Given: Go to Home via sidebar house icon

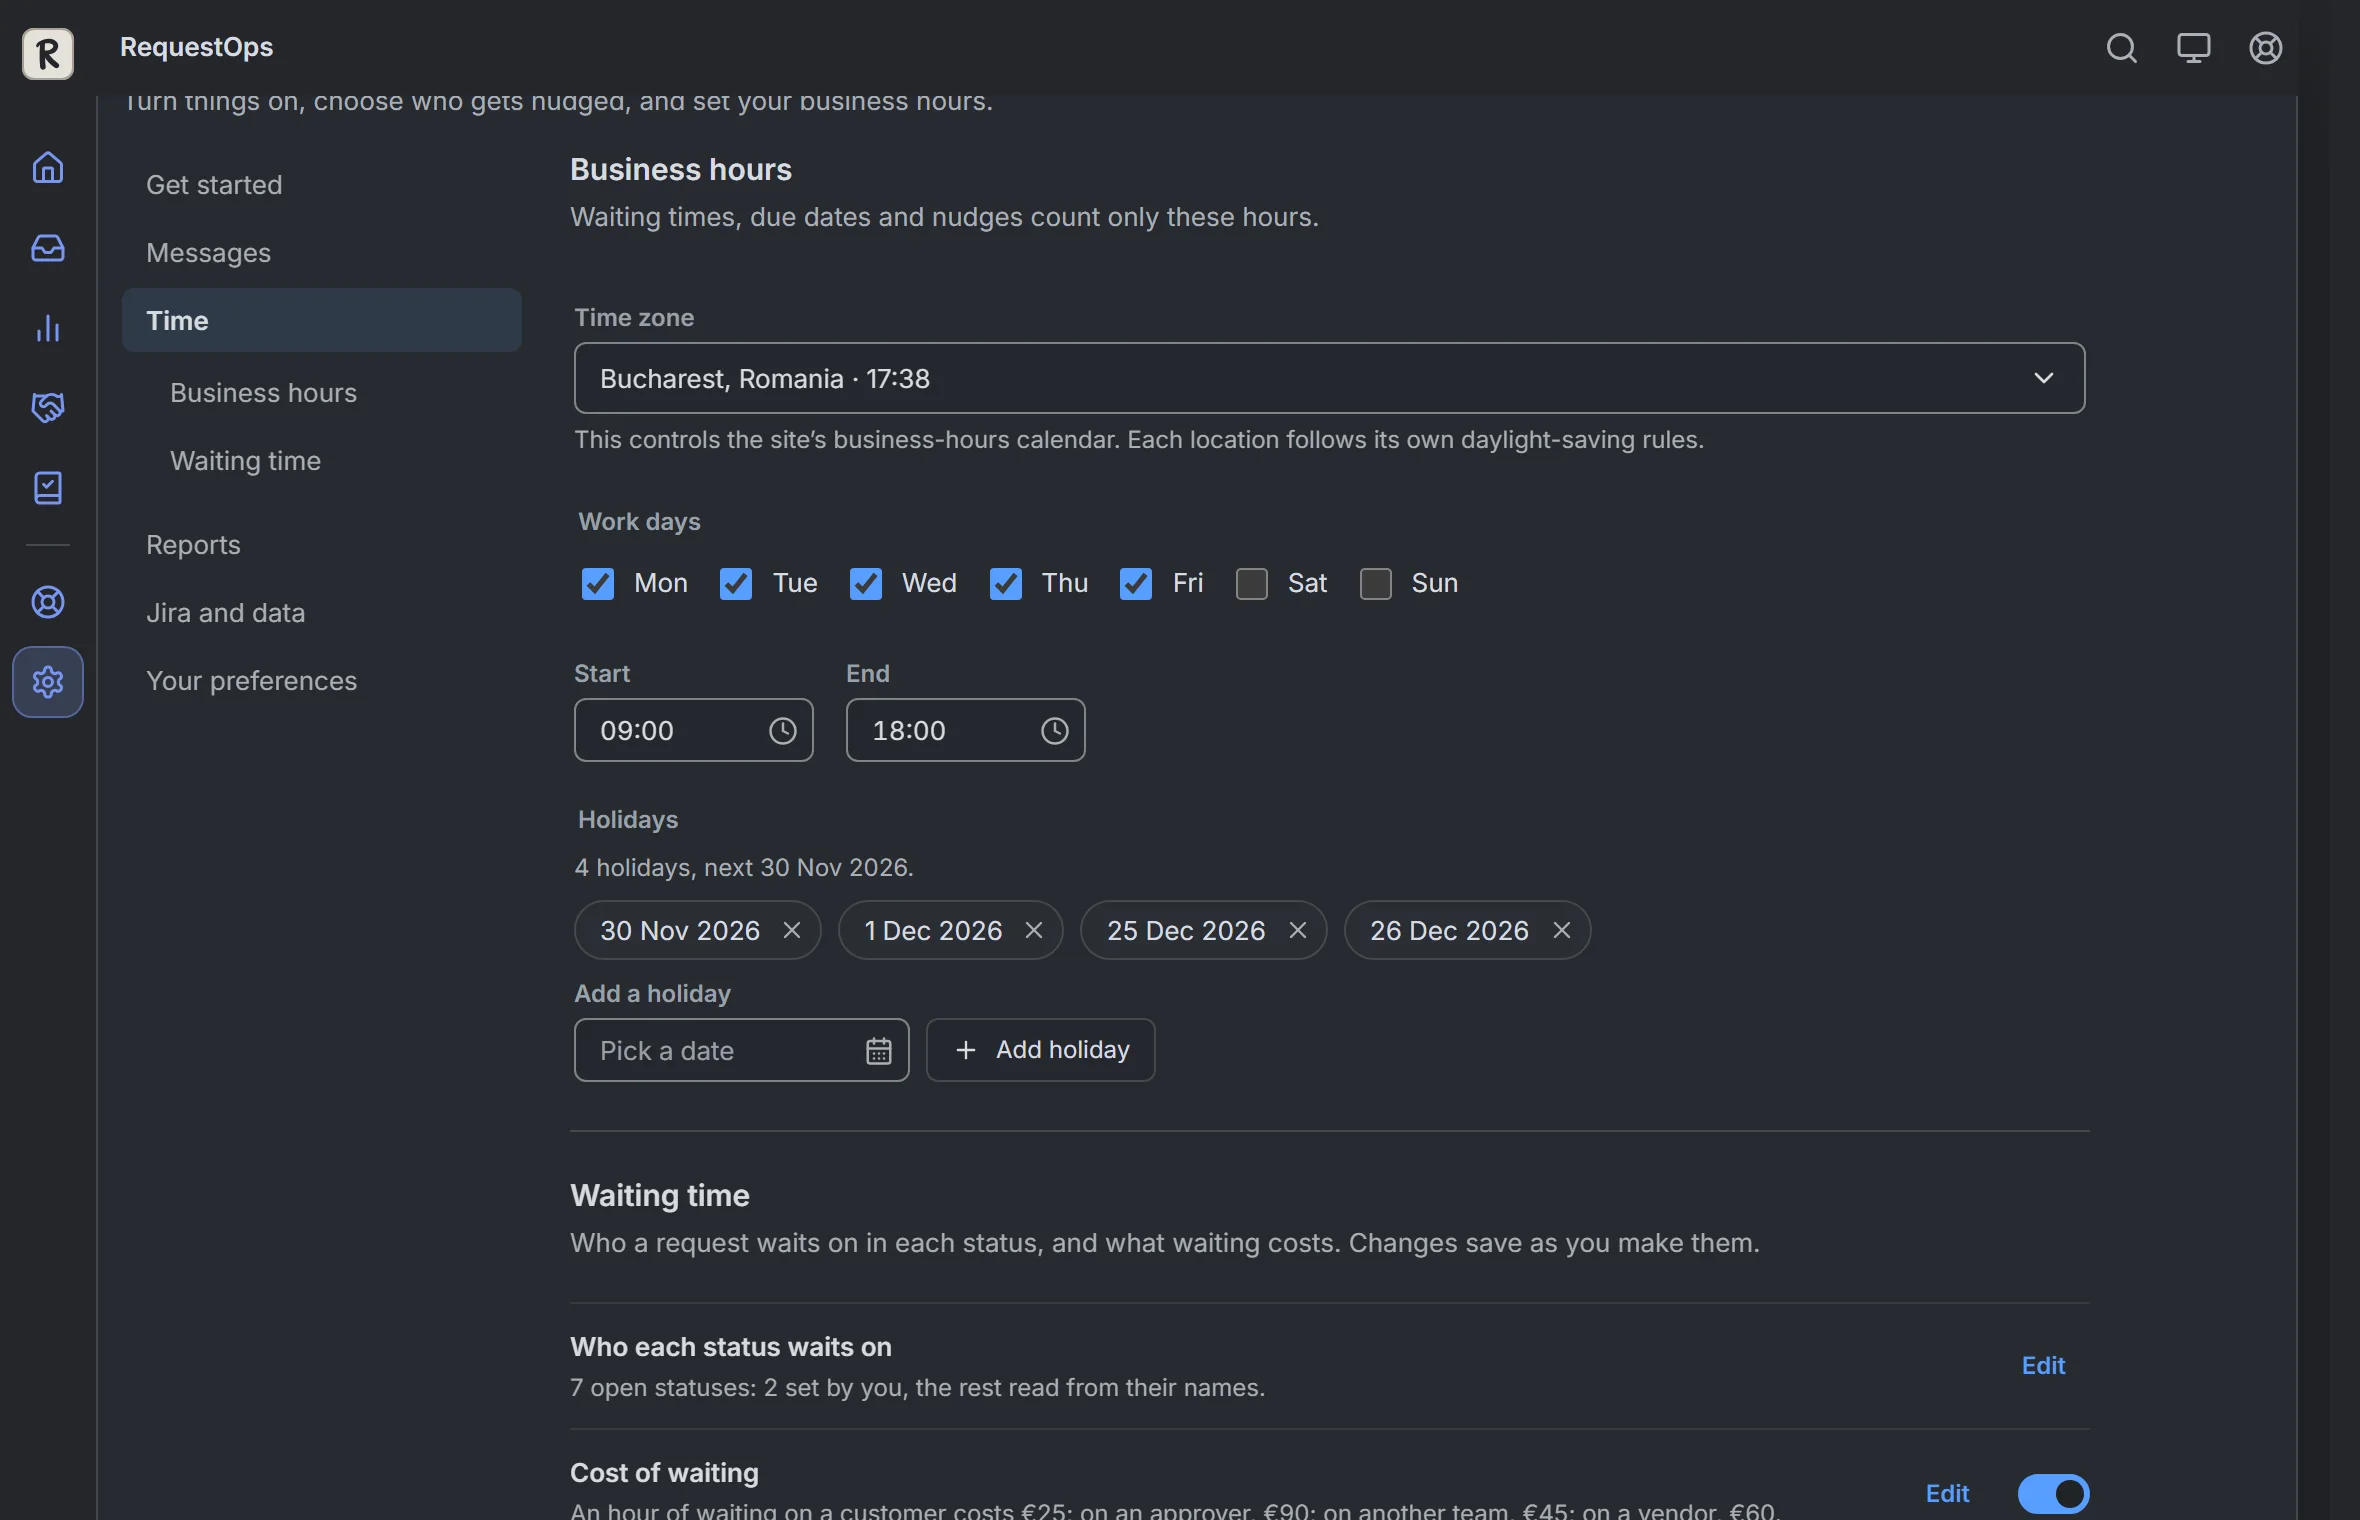Looking at the screenshot, I should click(48, 167).
